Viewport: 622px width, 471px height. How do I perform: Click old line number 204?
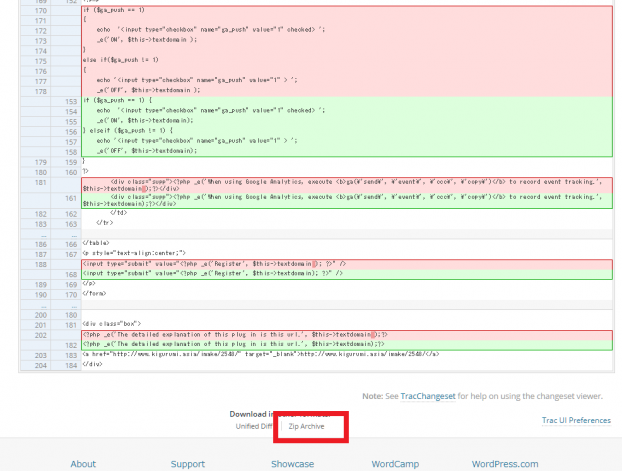click(x=40, y=365)
